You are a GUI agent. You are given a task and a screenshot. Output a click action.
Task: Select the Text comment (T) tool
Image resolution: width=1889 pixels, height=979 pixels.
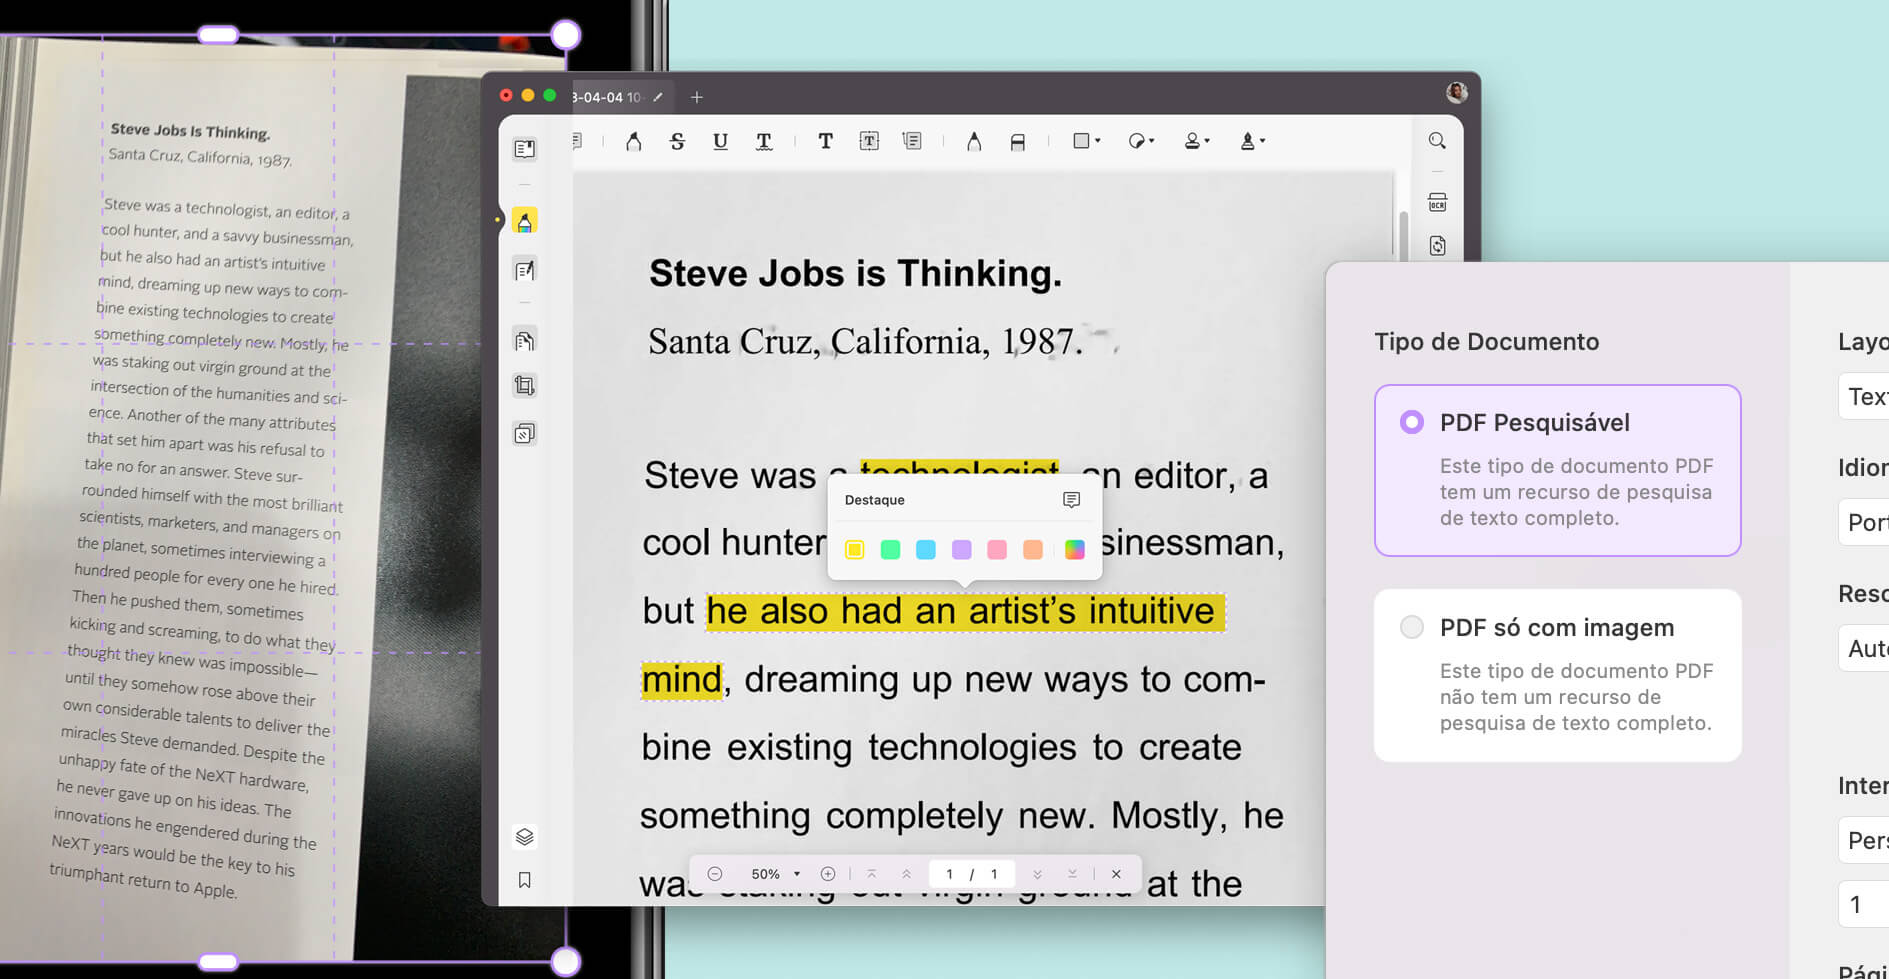pyautogui.click(x=825, y=142)
